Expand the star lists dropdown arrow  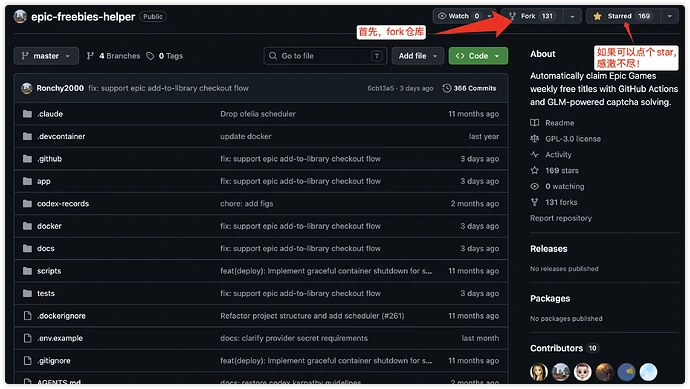click(x=670, y=17)
